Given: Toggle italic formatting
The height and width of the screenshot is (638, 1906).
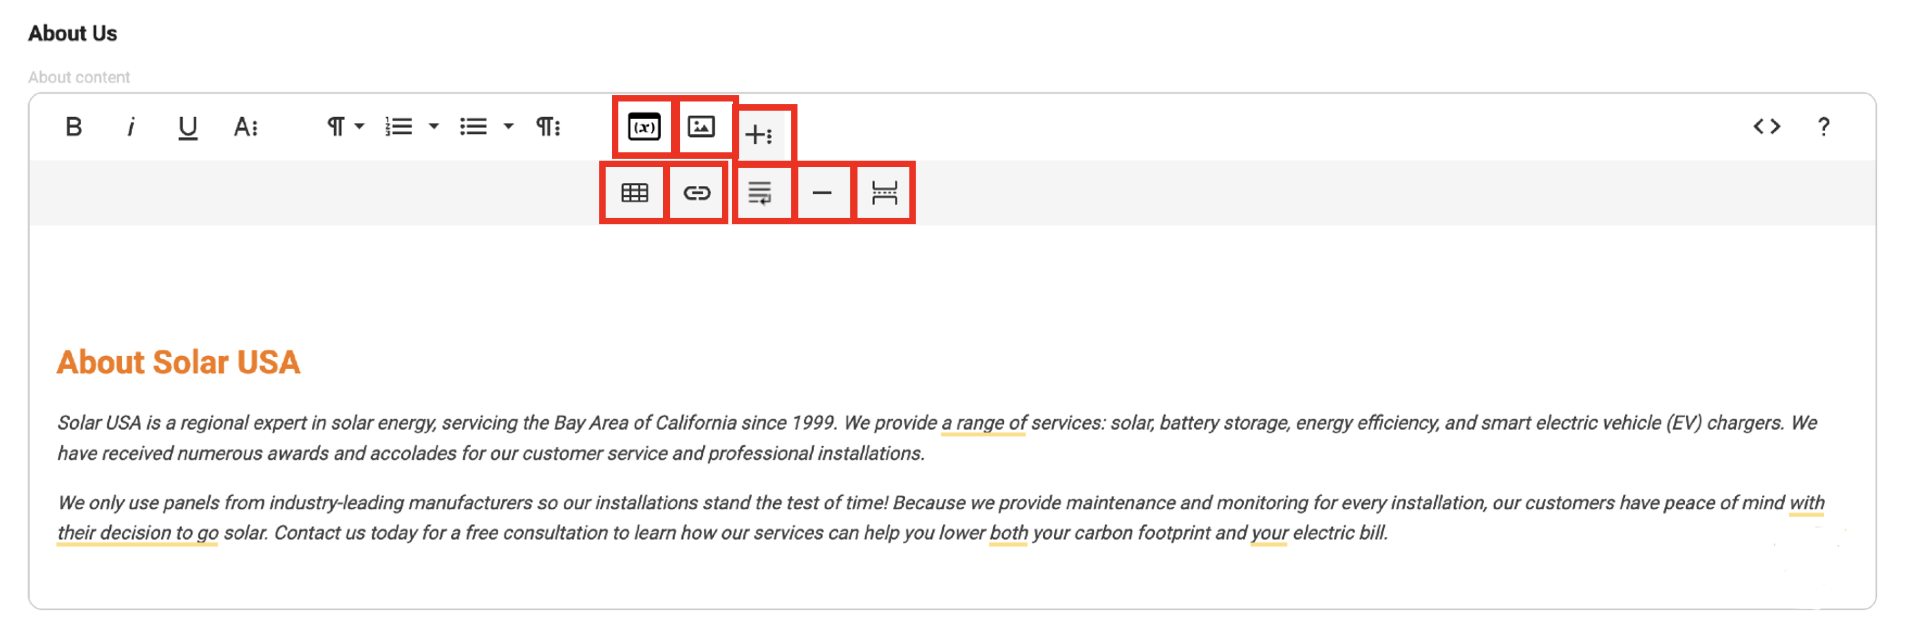Looking at the screenshot, I should 131,127.
